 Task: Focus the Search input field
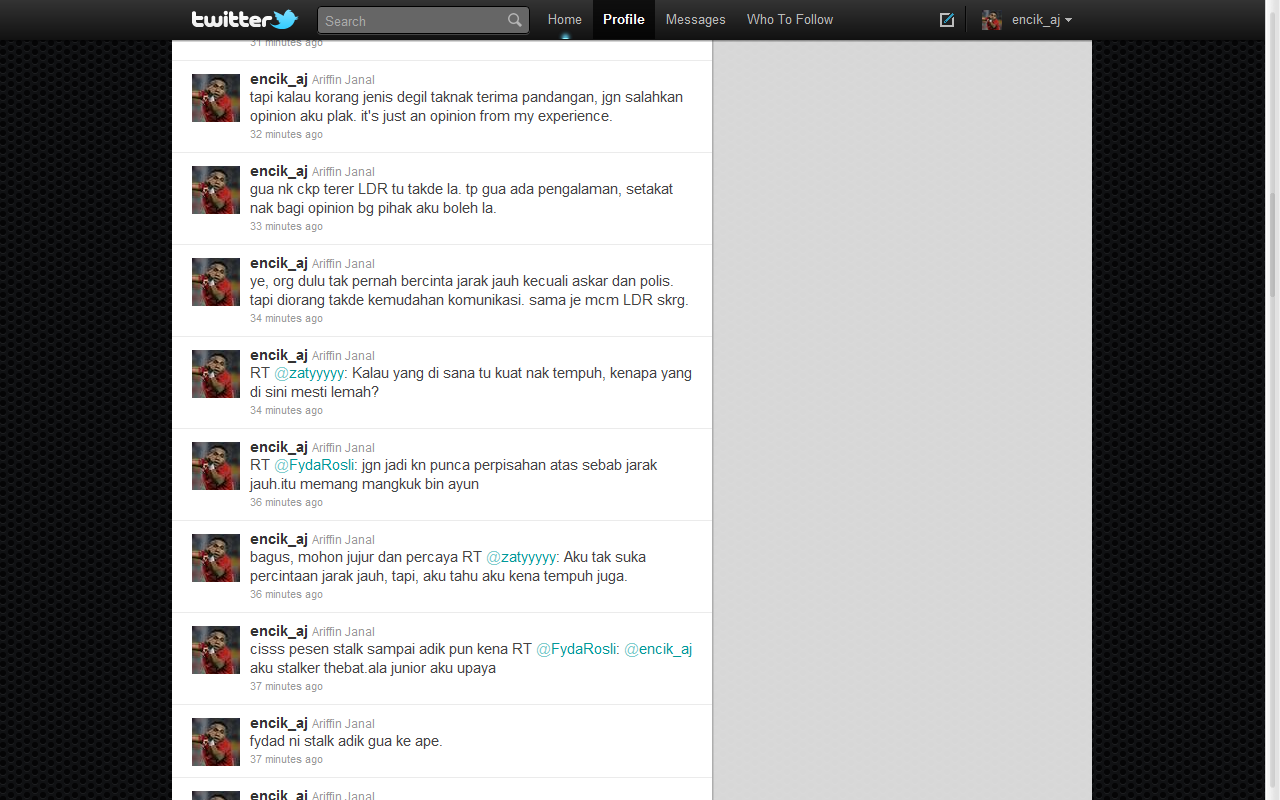tap(423, 20)
